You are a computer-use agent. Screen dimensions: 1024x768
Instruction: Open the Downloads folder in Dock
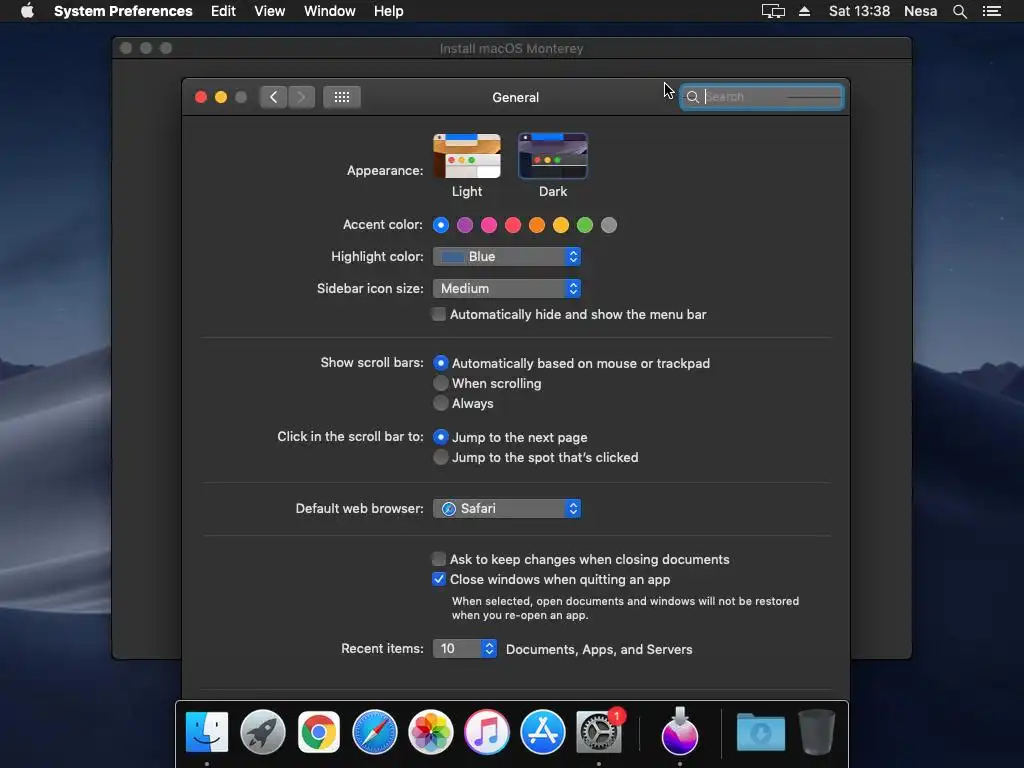[x=761, y=732]
